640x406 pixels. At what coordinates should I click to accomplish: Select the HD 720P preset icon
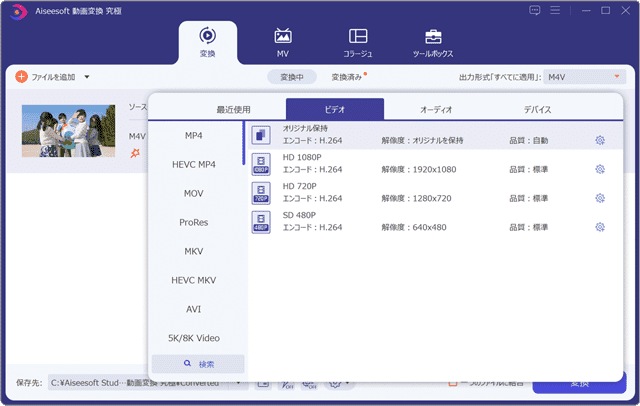pyautogui.click(x=261, y=193)
